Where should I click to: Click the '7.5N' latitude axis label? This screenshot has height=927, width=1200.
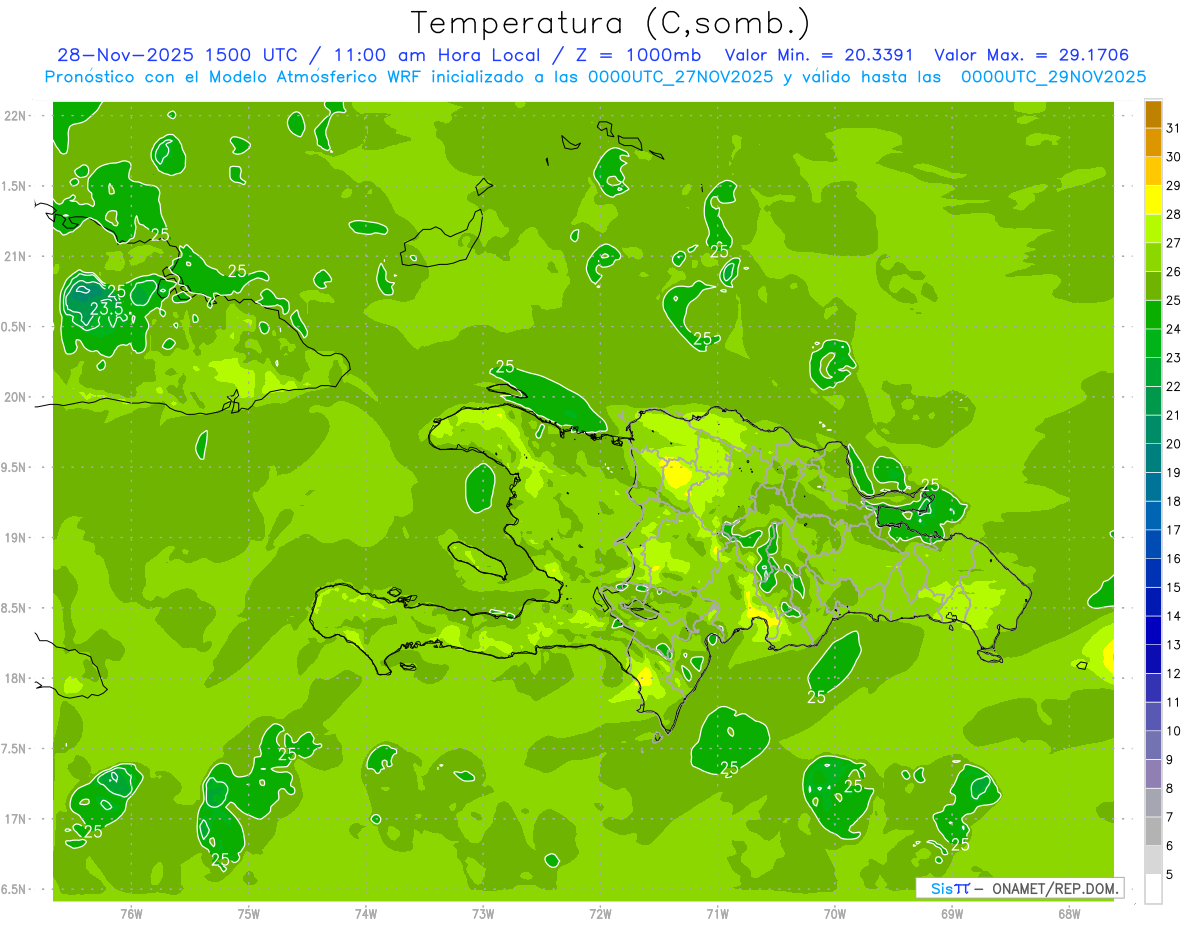[x=13, y=748]
